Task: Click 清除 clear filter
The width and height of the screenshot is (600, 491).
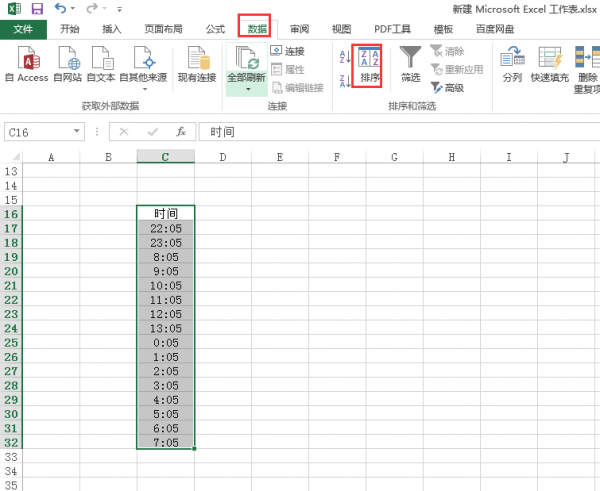Action: click(x=447, y=51)
